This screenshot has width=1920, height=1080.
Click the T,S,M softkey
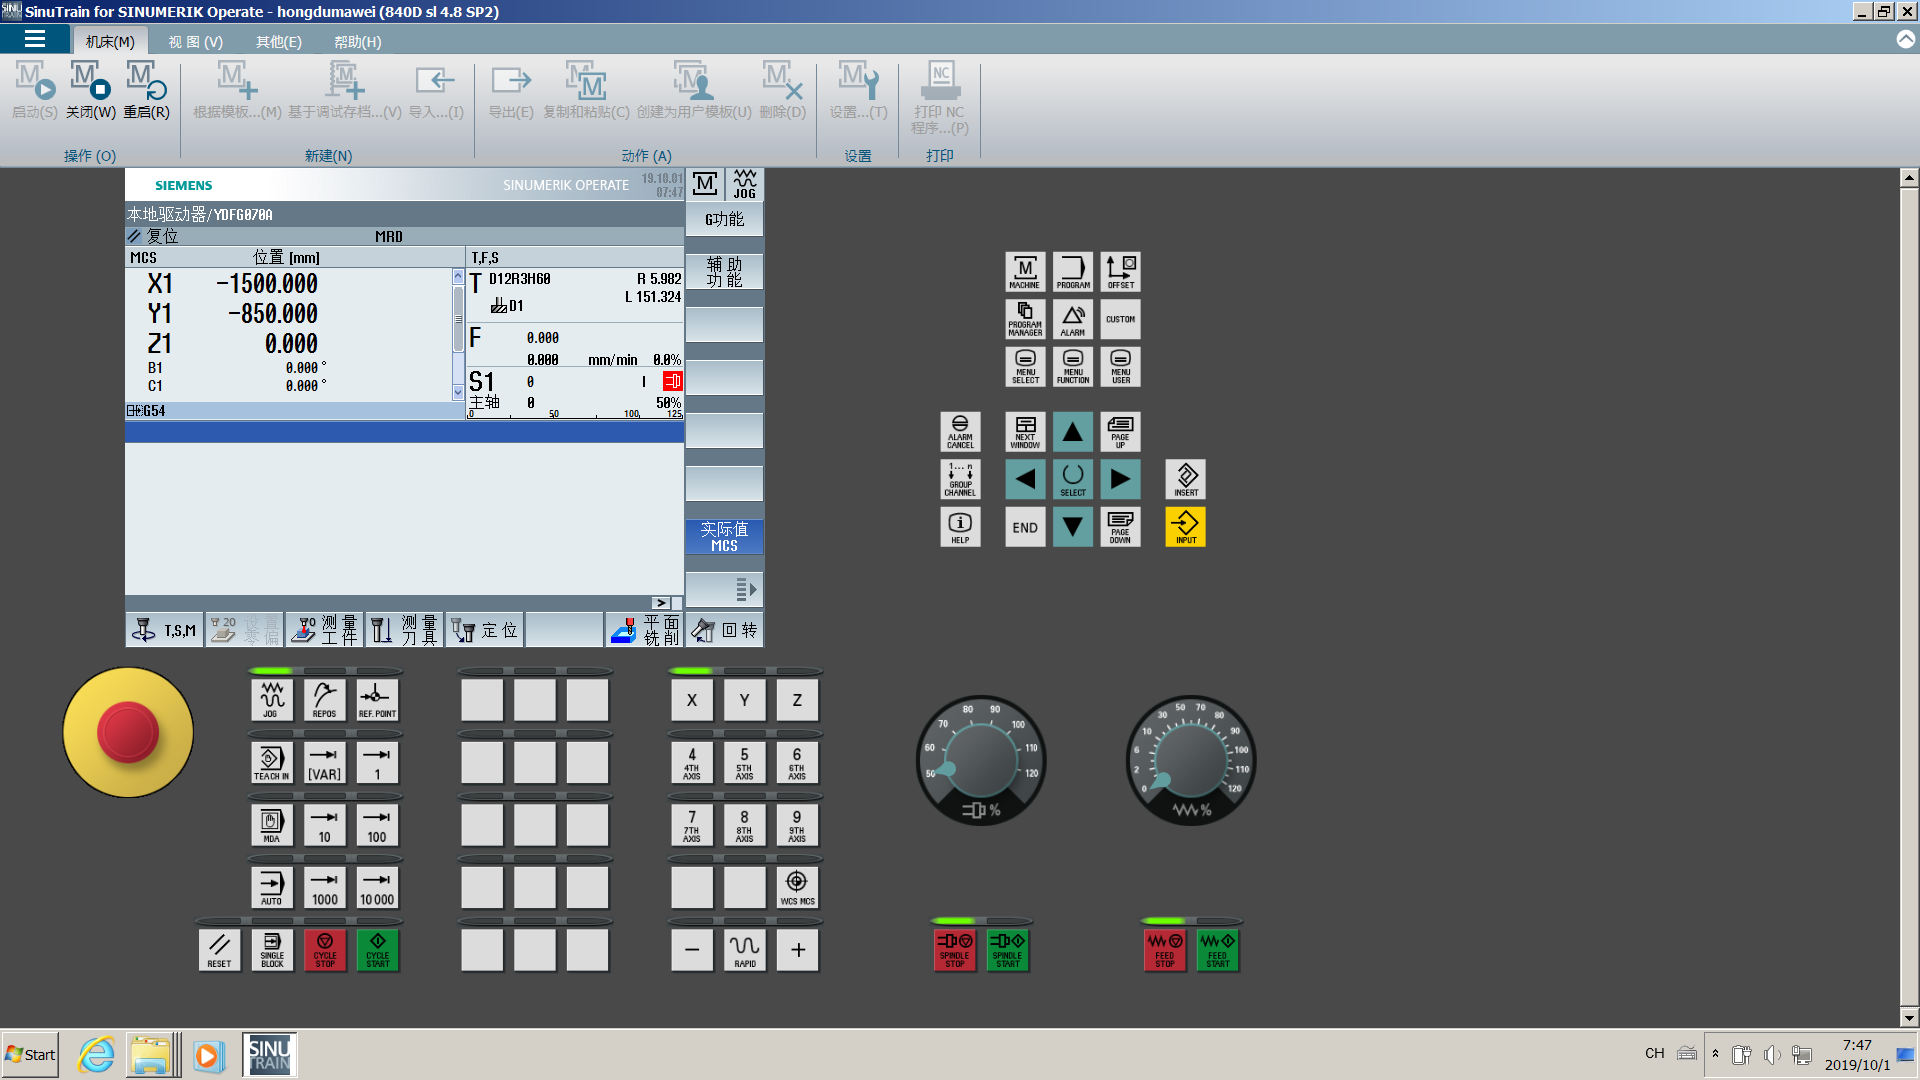pyautogui.click(x=165, y=630)
